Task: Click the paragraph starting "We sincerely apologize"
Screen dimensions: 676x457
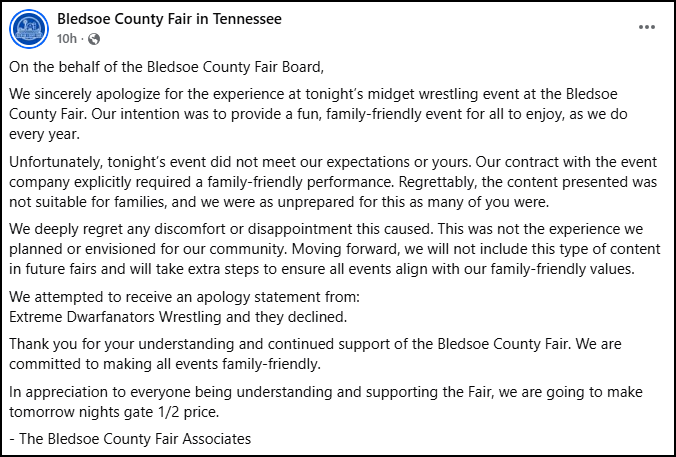Action: [318, 114]
